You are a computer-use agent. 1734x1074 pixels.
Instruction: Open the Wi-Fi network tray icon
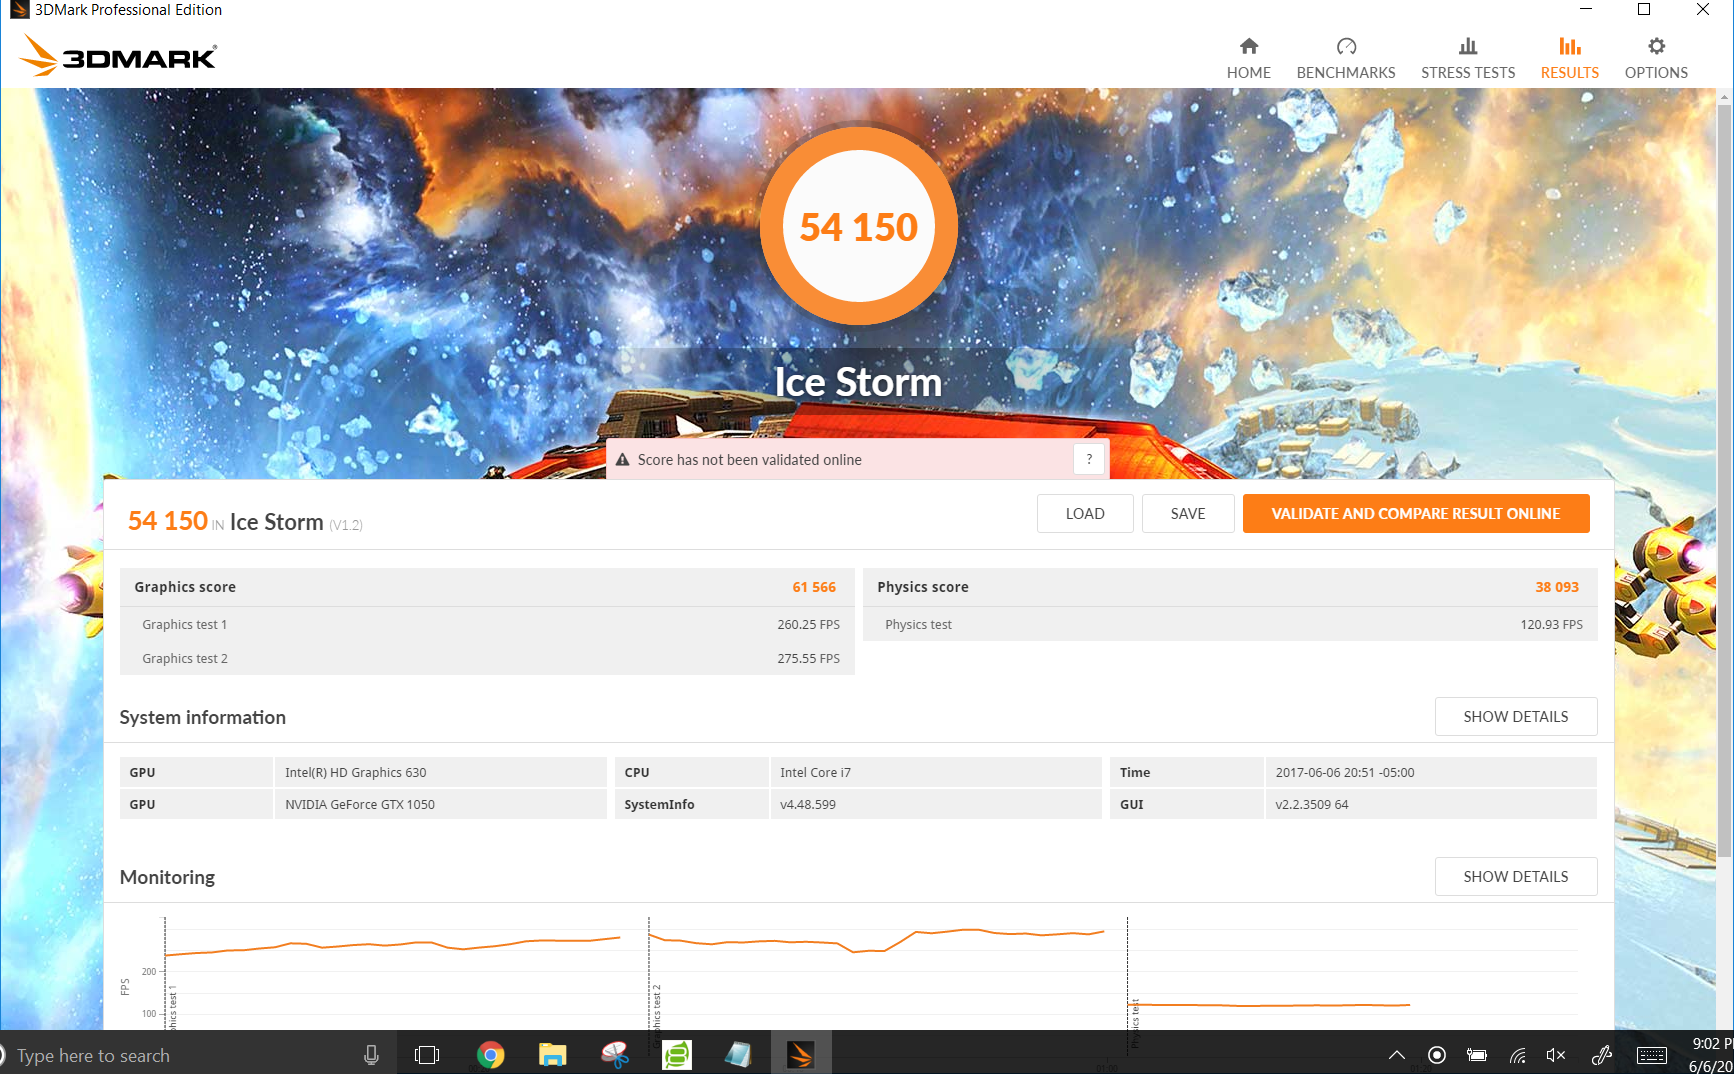tap(1517, 1055)
